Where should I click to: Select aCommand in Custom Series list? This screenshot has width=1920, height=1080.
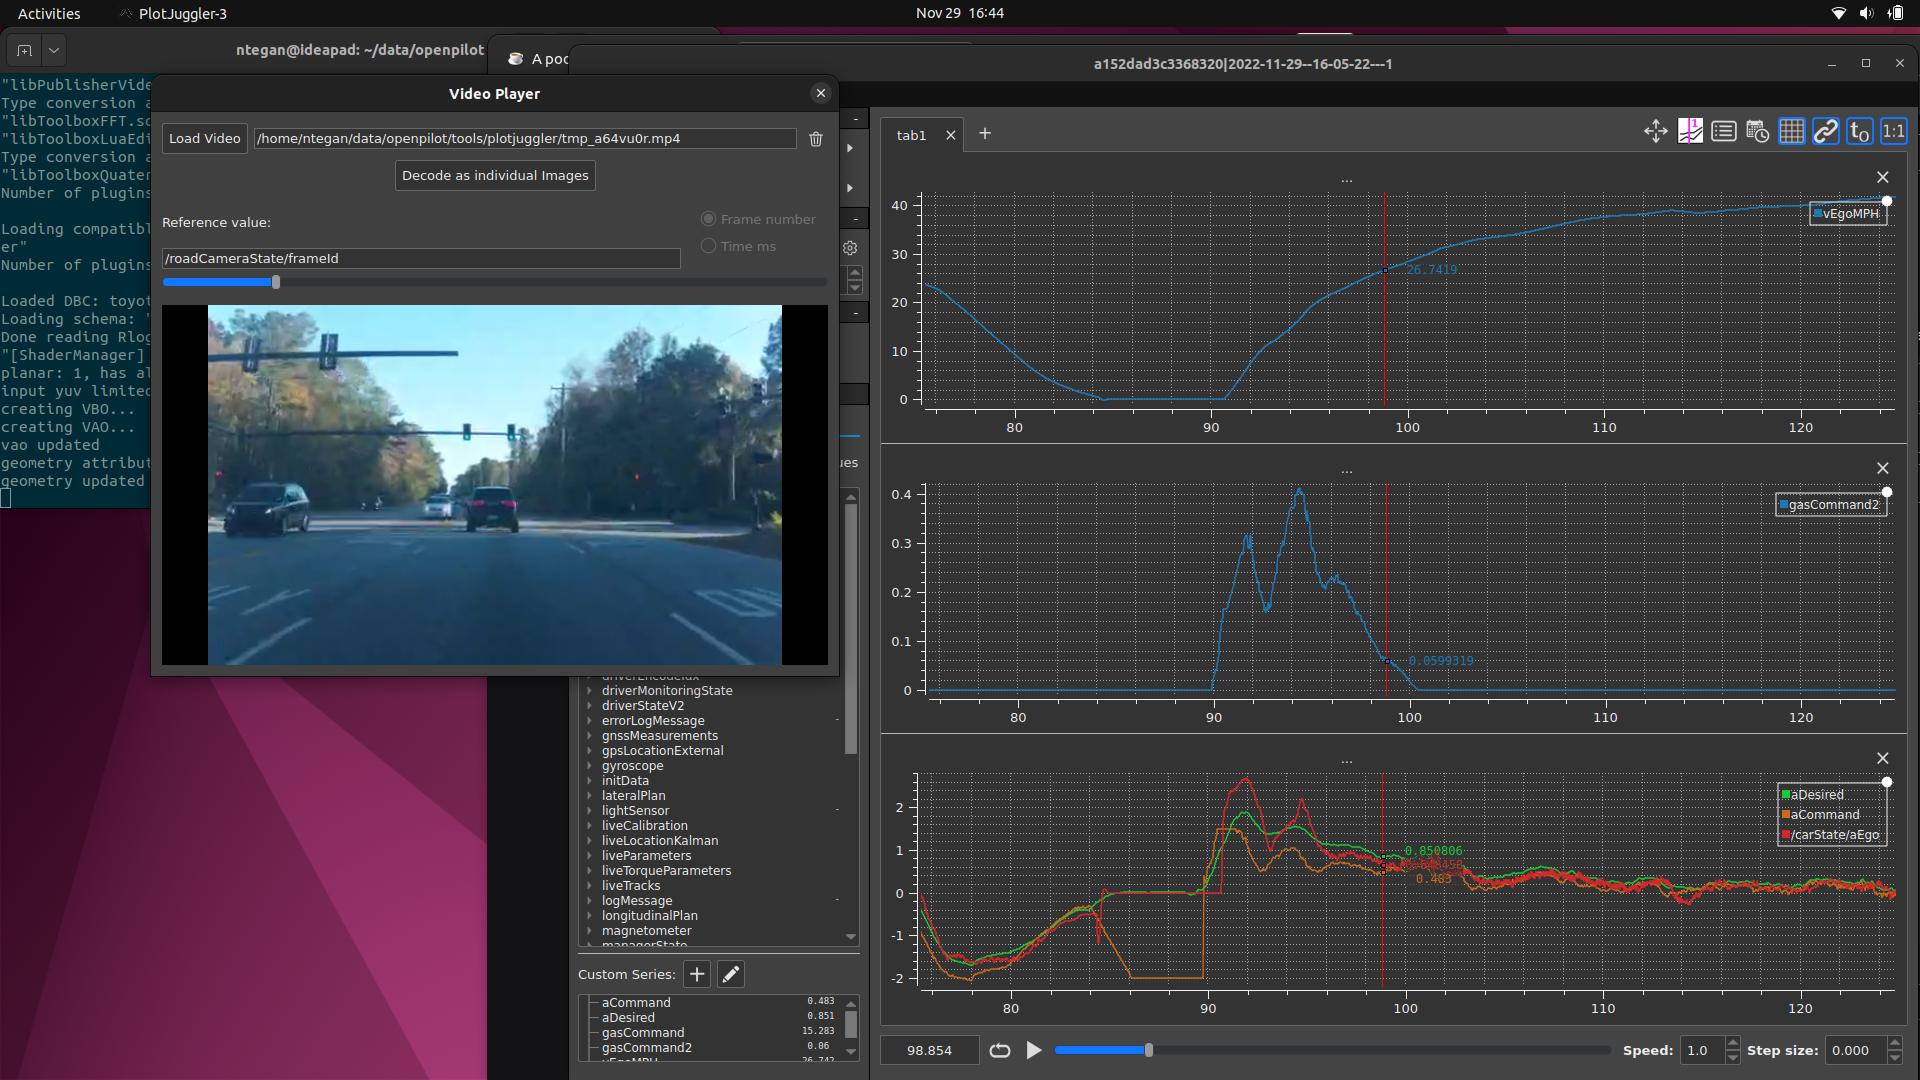click(636, 1003)
